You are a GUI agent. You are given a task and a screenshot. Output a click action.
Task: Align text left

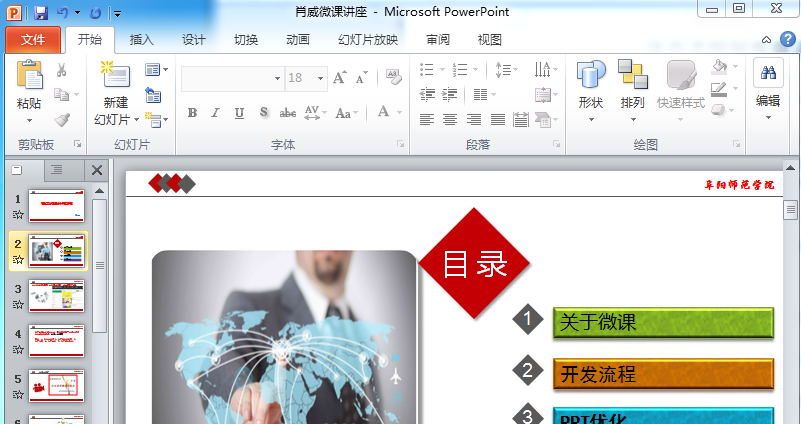(x=427, y=120)
